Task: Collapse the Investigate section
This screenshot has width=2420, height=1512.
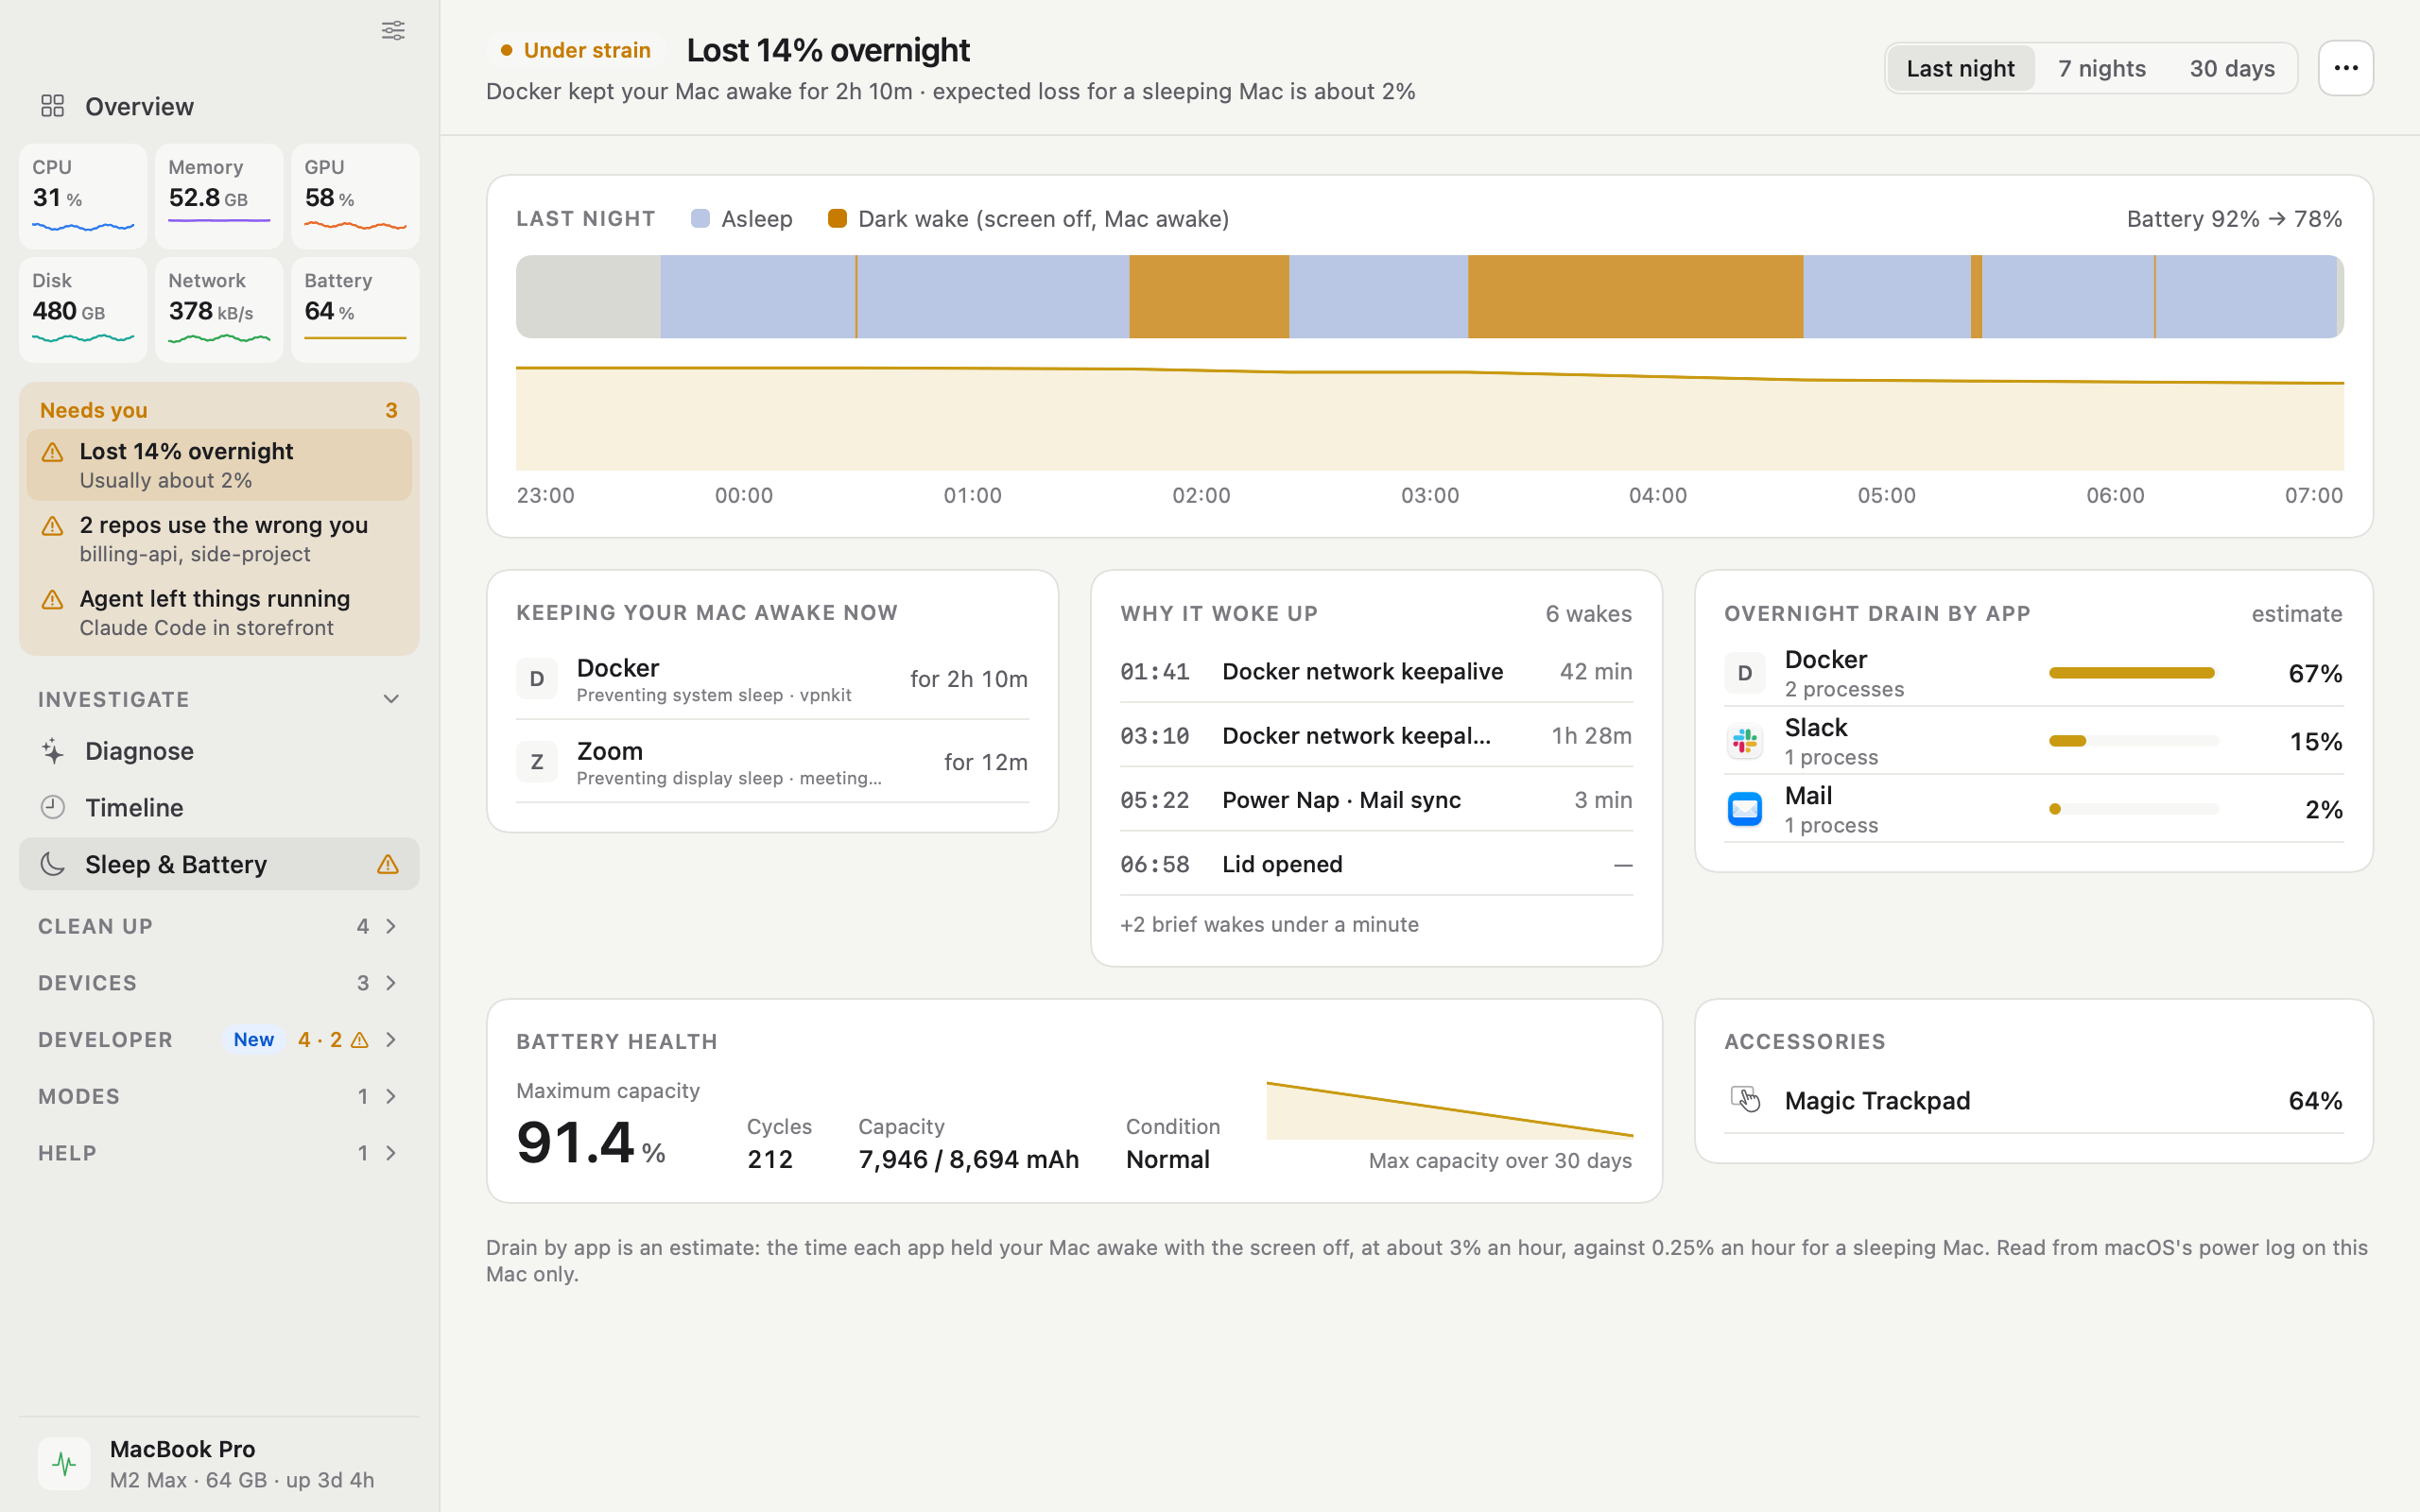Action: tap(391, 699)
